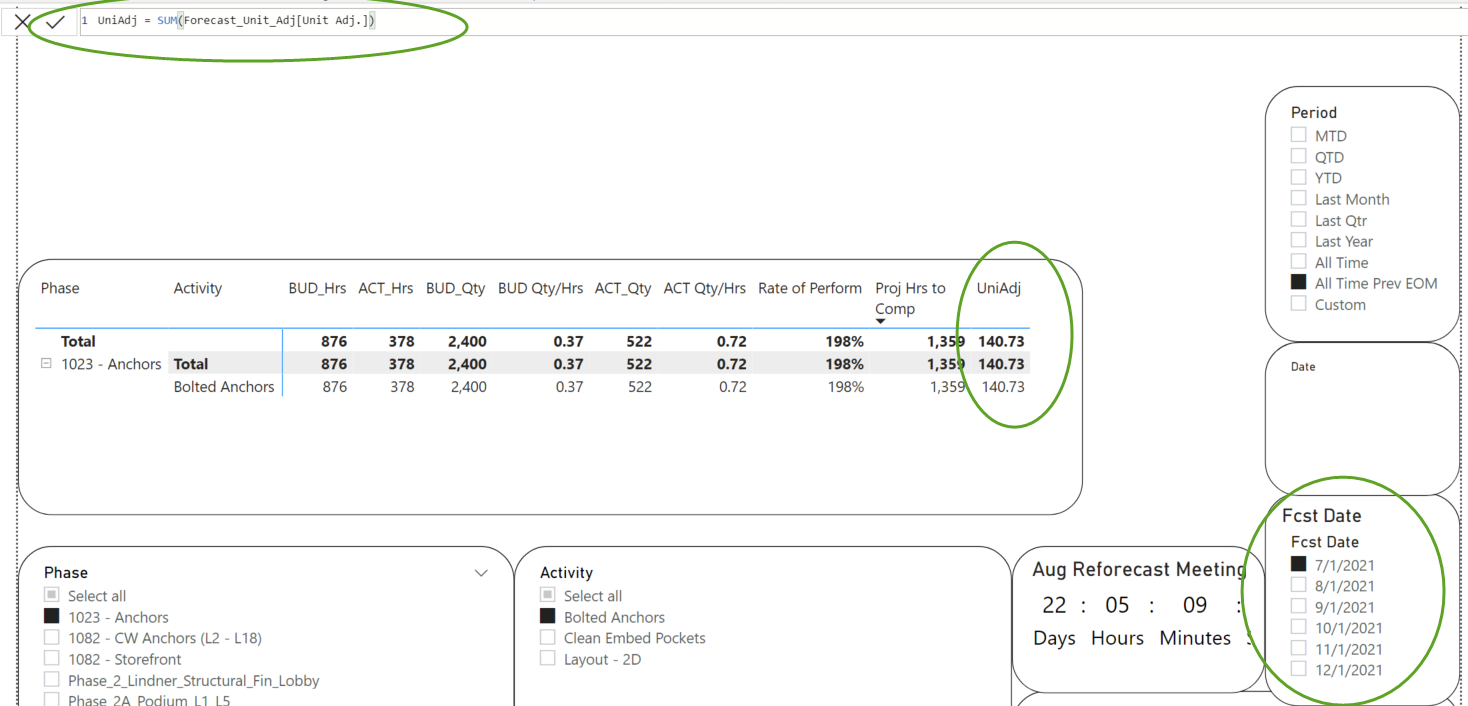Click the UniAdj column header
This screenshot has height=706, width=1468.
click(999, 288)
